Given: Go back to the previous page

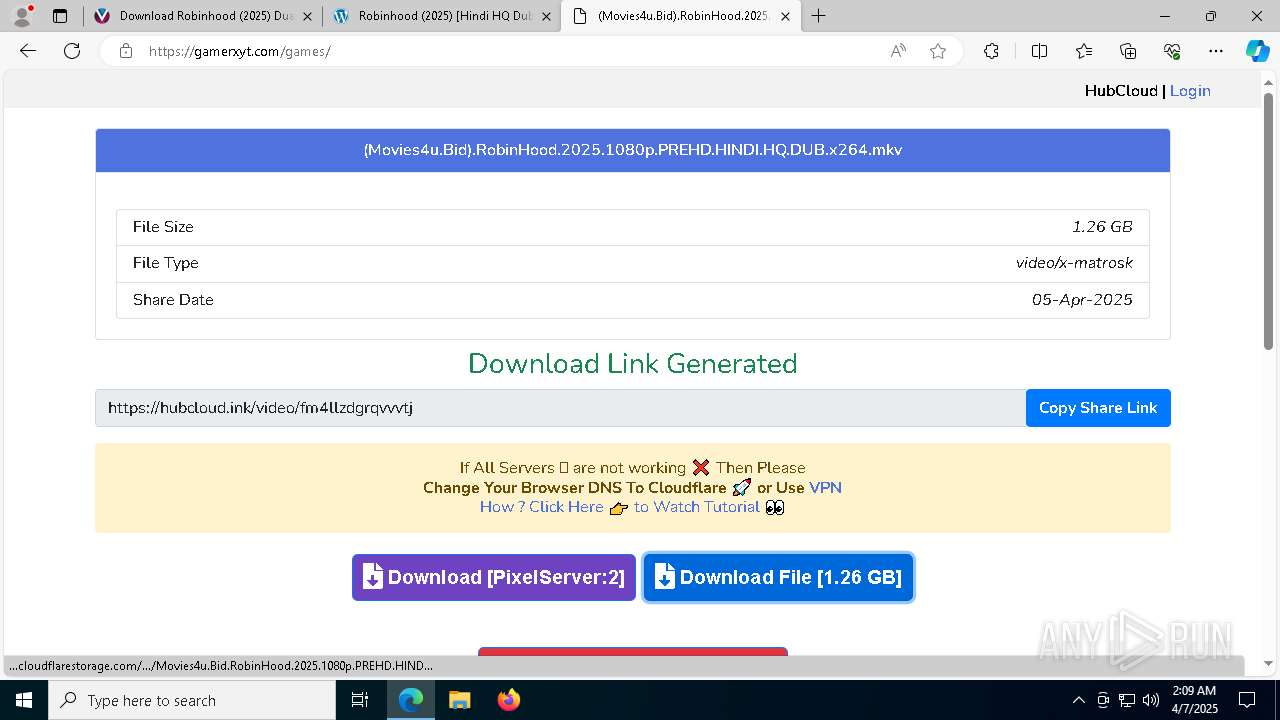Looking at the screenshot, I should 28,51.
